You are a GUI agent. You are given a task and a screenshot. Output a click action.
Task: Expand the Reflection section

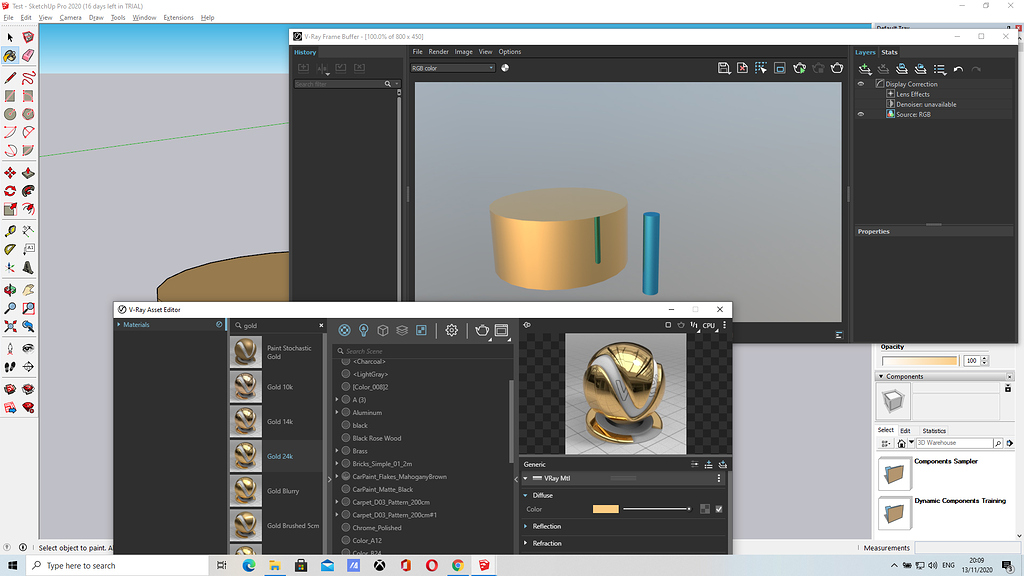pos(526,526)
